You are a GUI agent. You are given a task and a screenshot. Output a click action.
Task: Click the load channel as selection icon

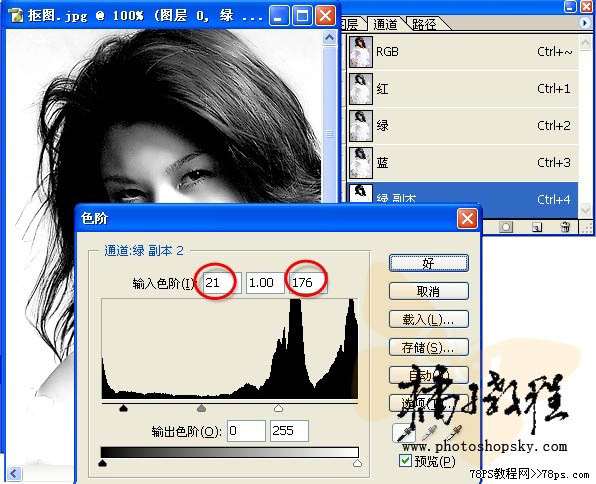[506, 227]
